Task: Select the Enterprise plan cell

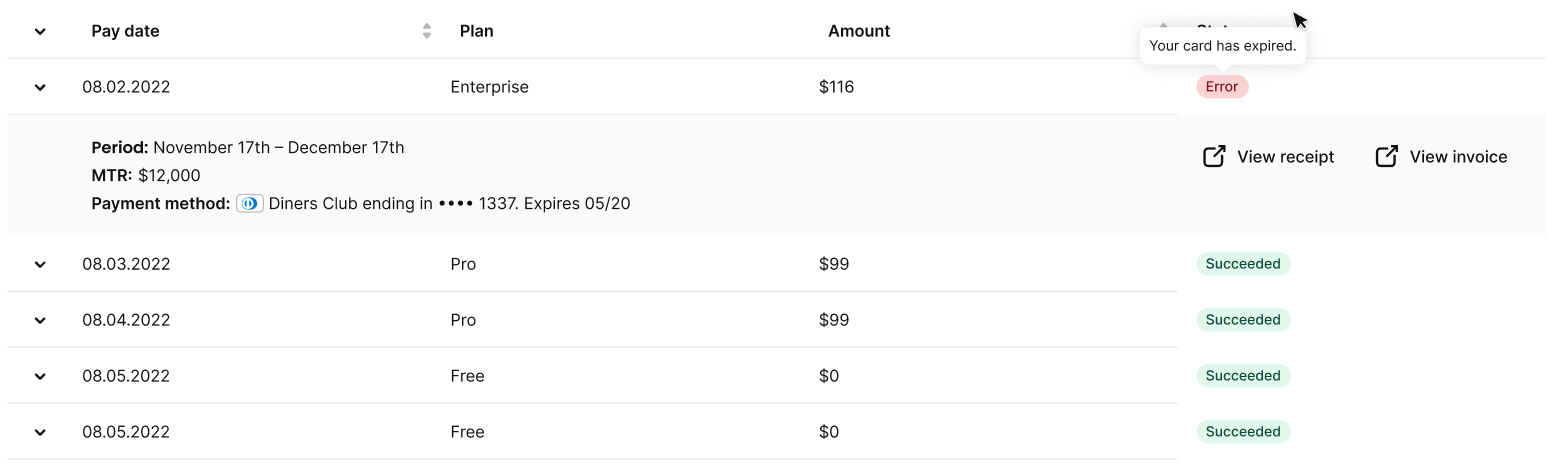Action: [x=489, y=87]
